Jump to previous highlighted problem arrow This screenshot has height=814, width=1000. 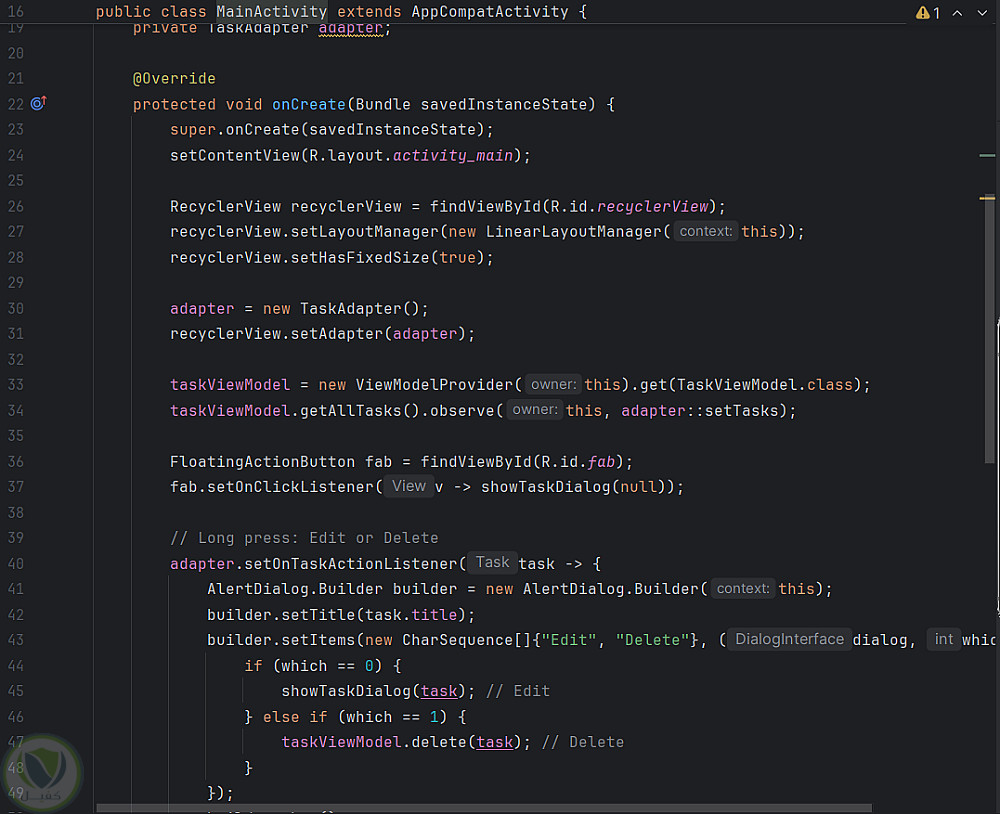957,13
